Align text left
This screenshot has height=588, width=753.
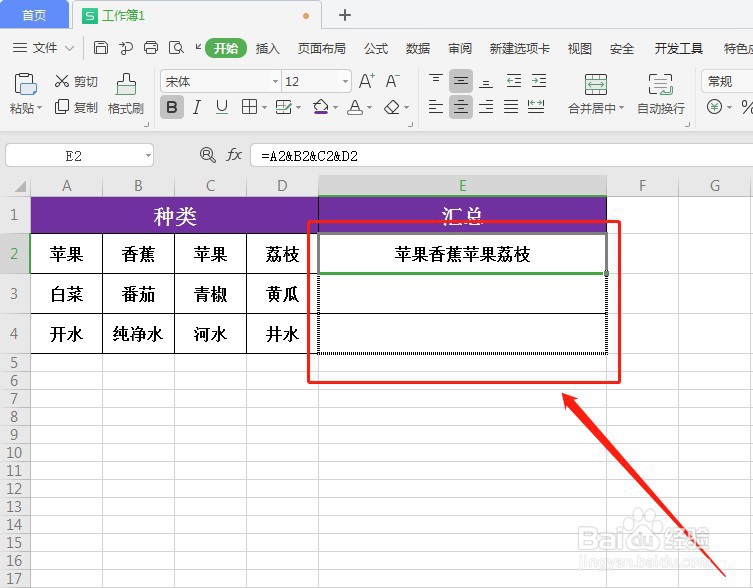[436, 107]
